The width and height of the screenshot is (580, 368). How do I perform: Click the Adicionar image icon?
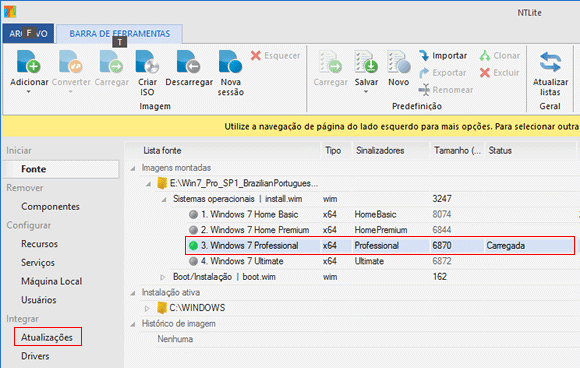point(28,61)
